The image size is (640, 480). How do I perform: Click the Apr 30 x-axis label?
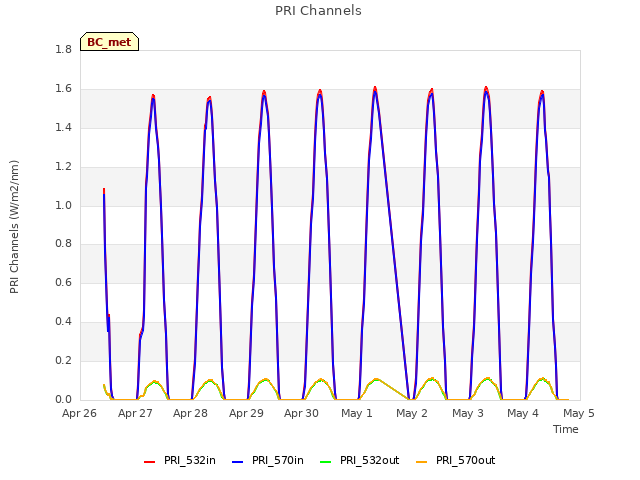coord(301,413)
